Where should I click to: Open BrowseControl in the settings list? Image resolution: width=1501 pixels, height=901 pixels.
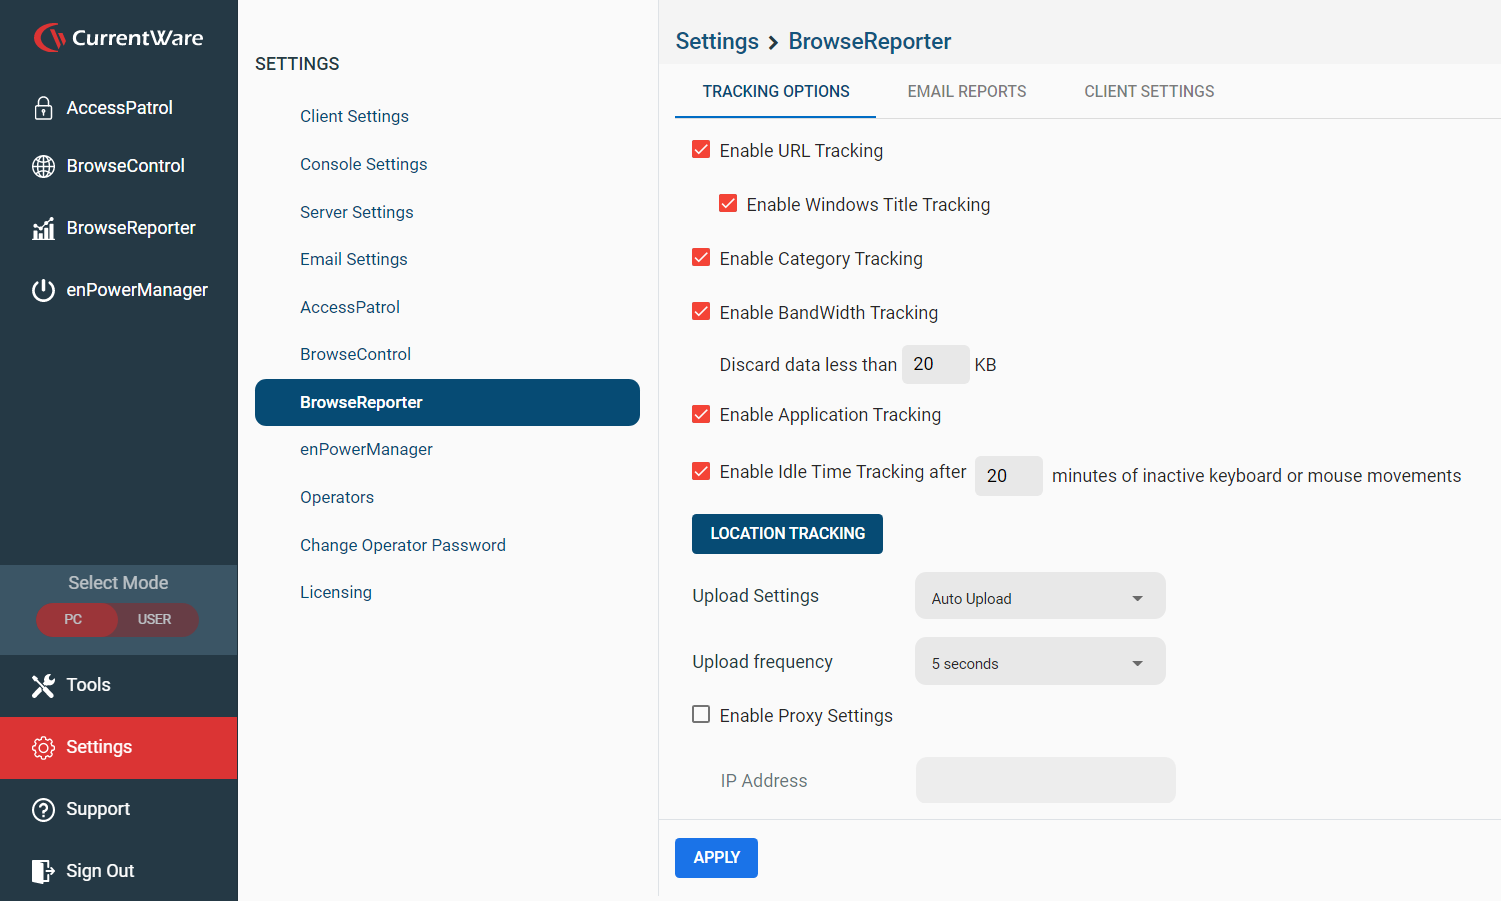click(355, 354)
